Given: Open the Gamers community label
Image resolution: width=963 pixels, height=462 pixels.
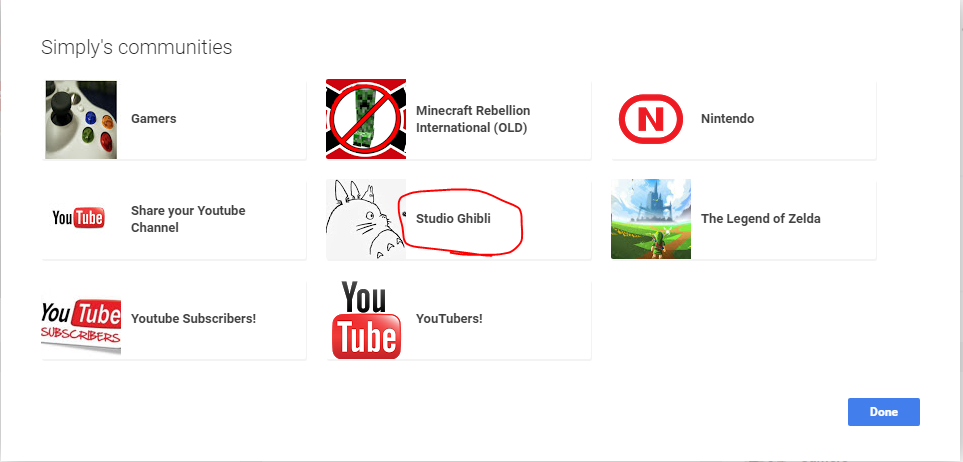Looking at the screenshot, I should pyautogui.click(x=154, y=119).
